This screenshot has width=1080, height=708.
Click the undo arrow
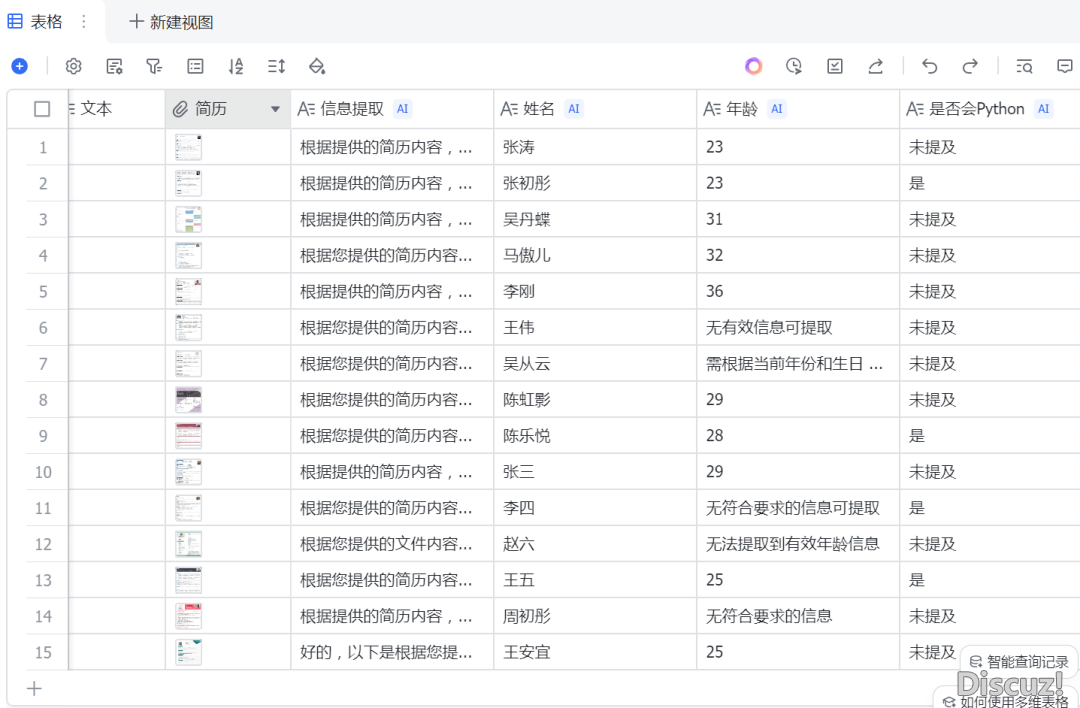[x=930, y=66]
